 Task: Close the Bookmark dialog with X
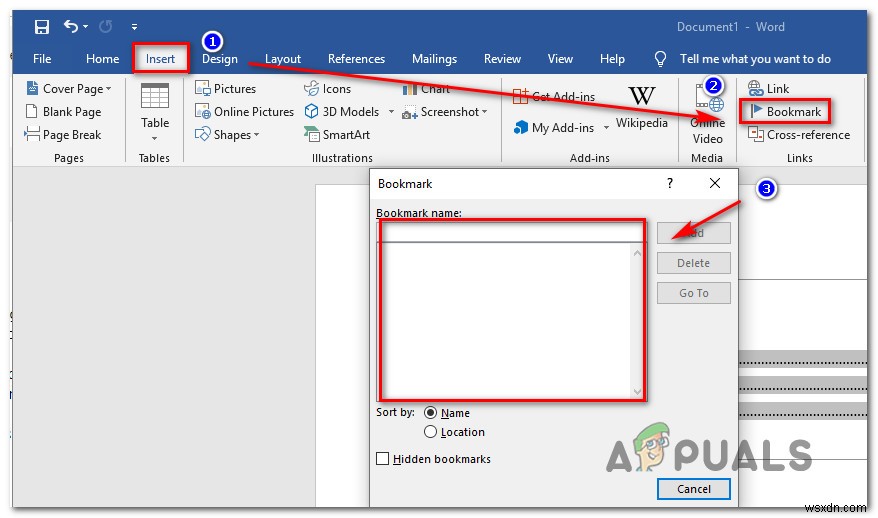pos(714,183)
